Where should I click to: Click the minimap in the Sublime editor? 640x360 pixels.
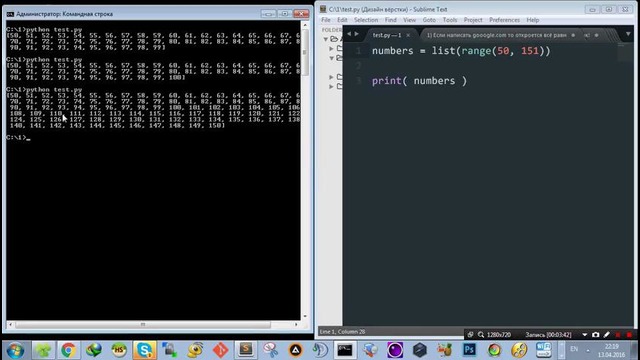625,52
